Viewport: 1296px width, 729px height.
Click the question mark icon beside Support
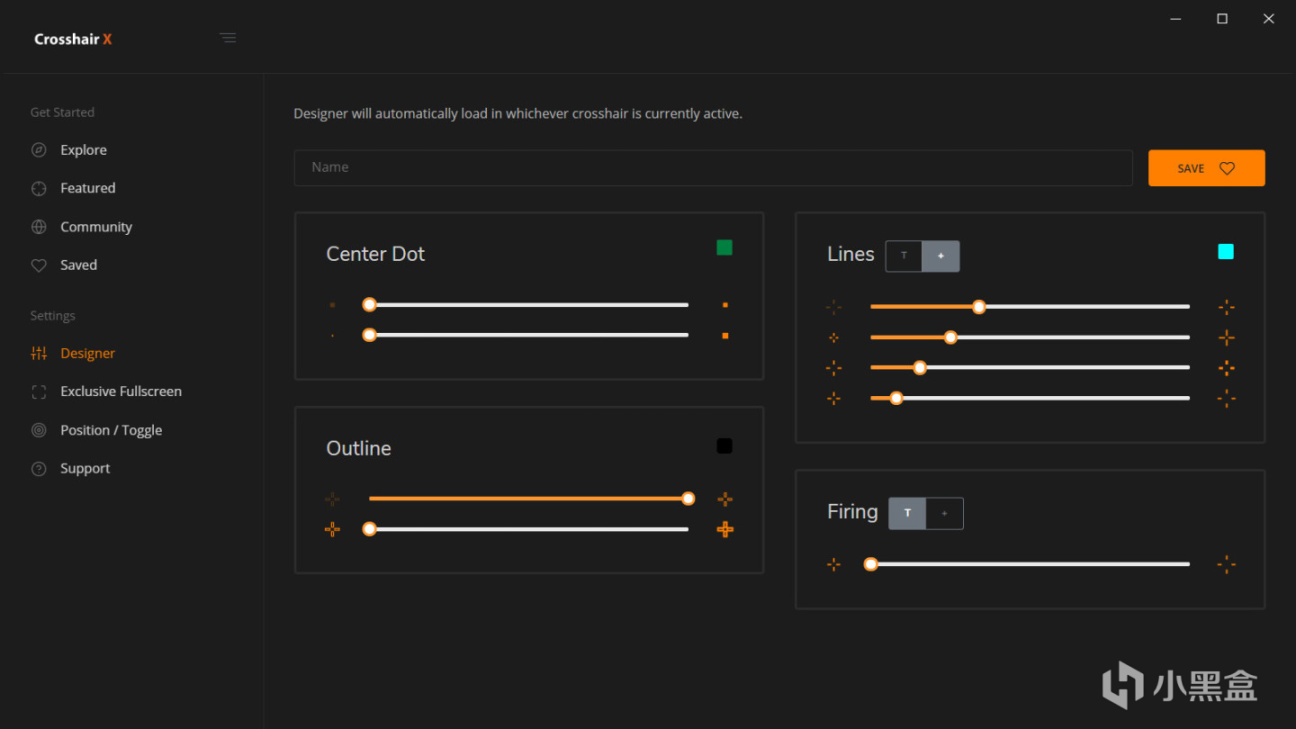click(39, 468)
